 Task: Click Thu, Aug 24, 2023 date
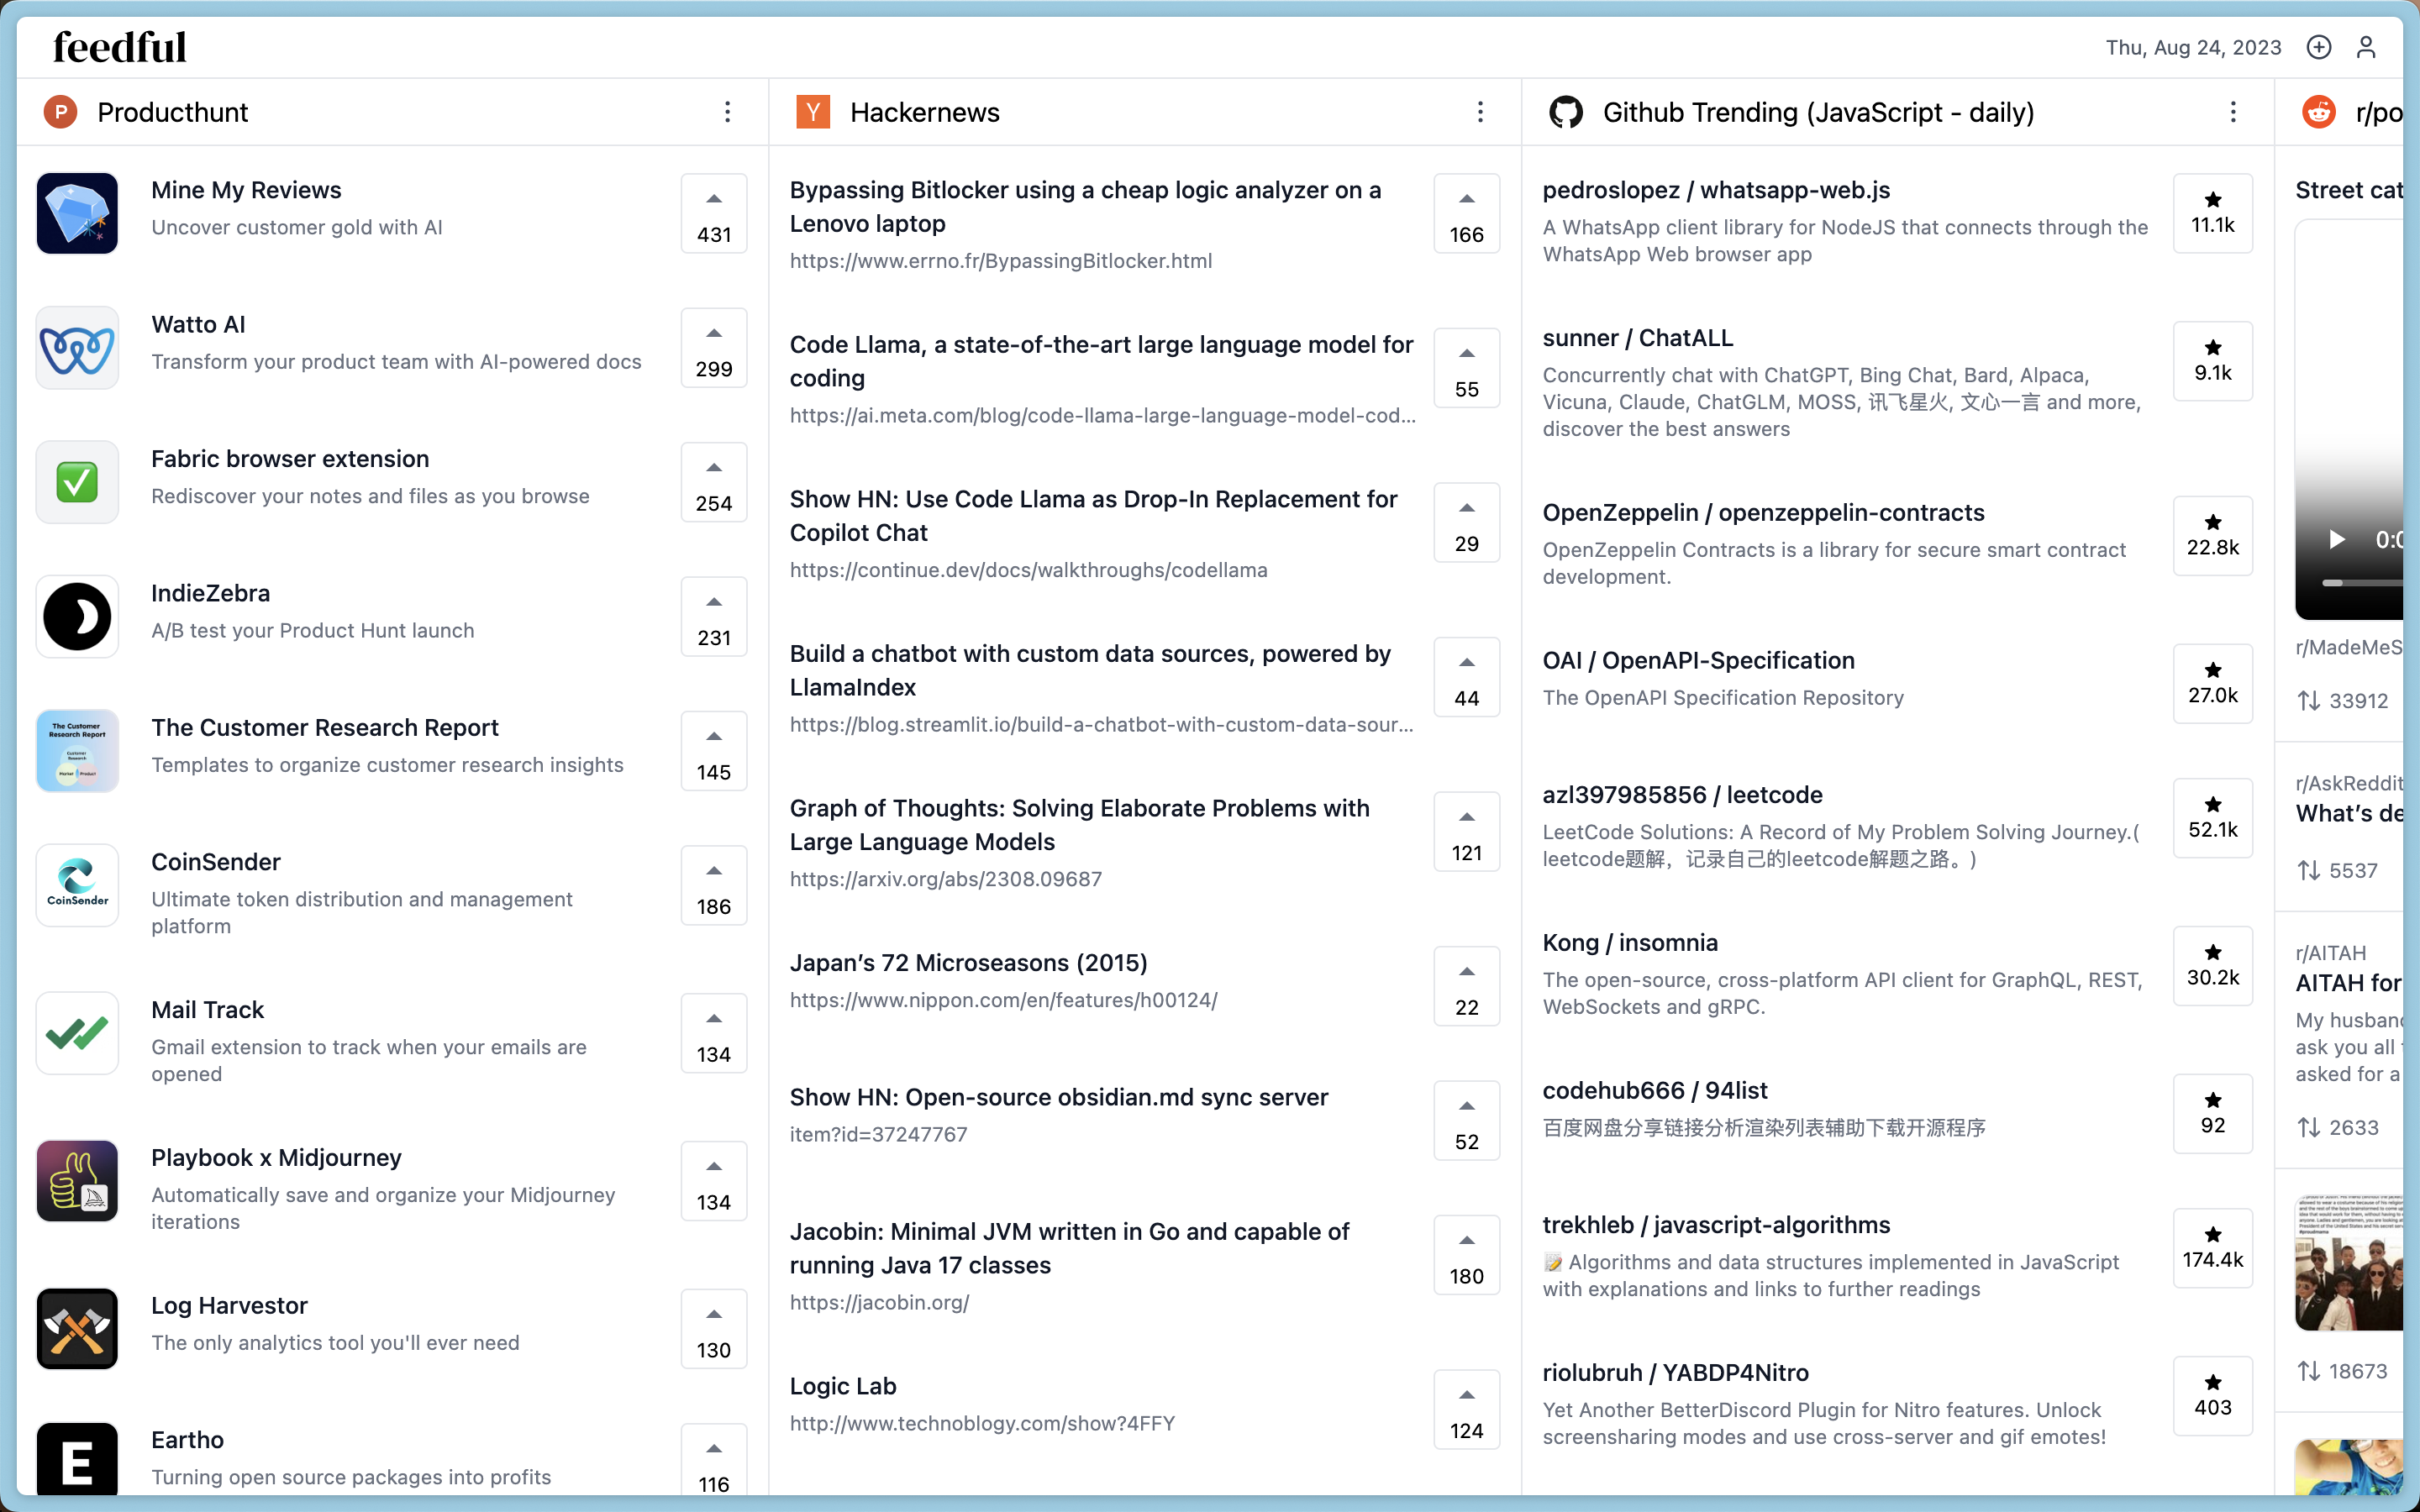(x=2193, y=47)
